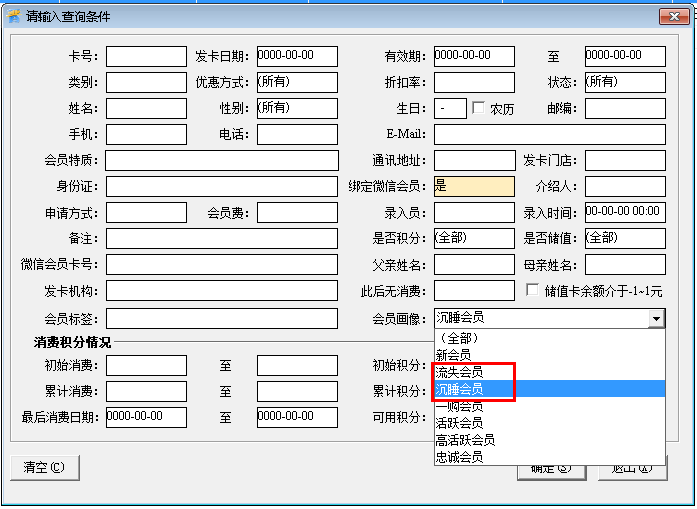The image size is (697, 509).
Task: Tick the 储值卡余额介于-1~1元 checkbox
Action: point(533,291)
